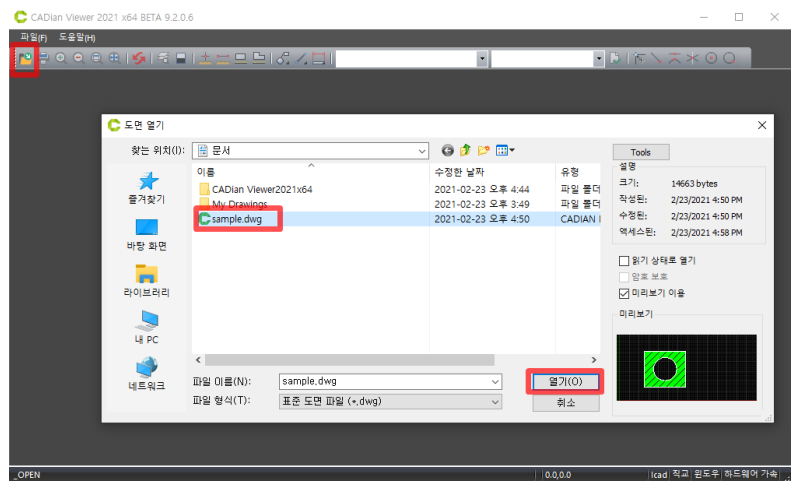Open the second toolbar combo box dropdown
Viewport: 796px width, 485px height.
pyautogui.click(x=599, y=59)
